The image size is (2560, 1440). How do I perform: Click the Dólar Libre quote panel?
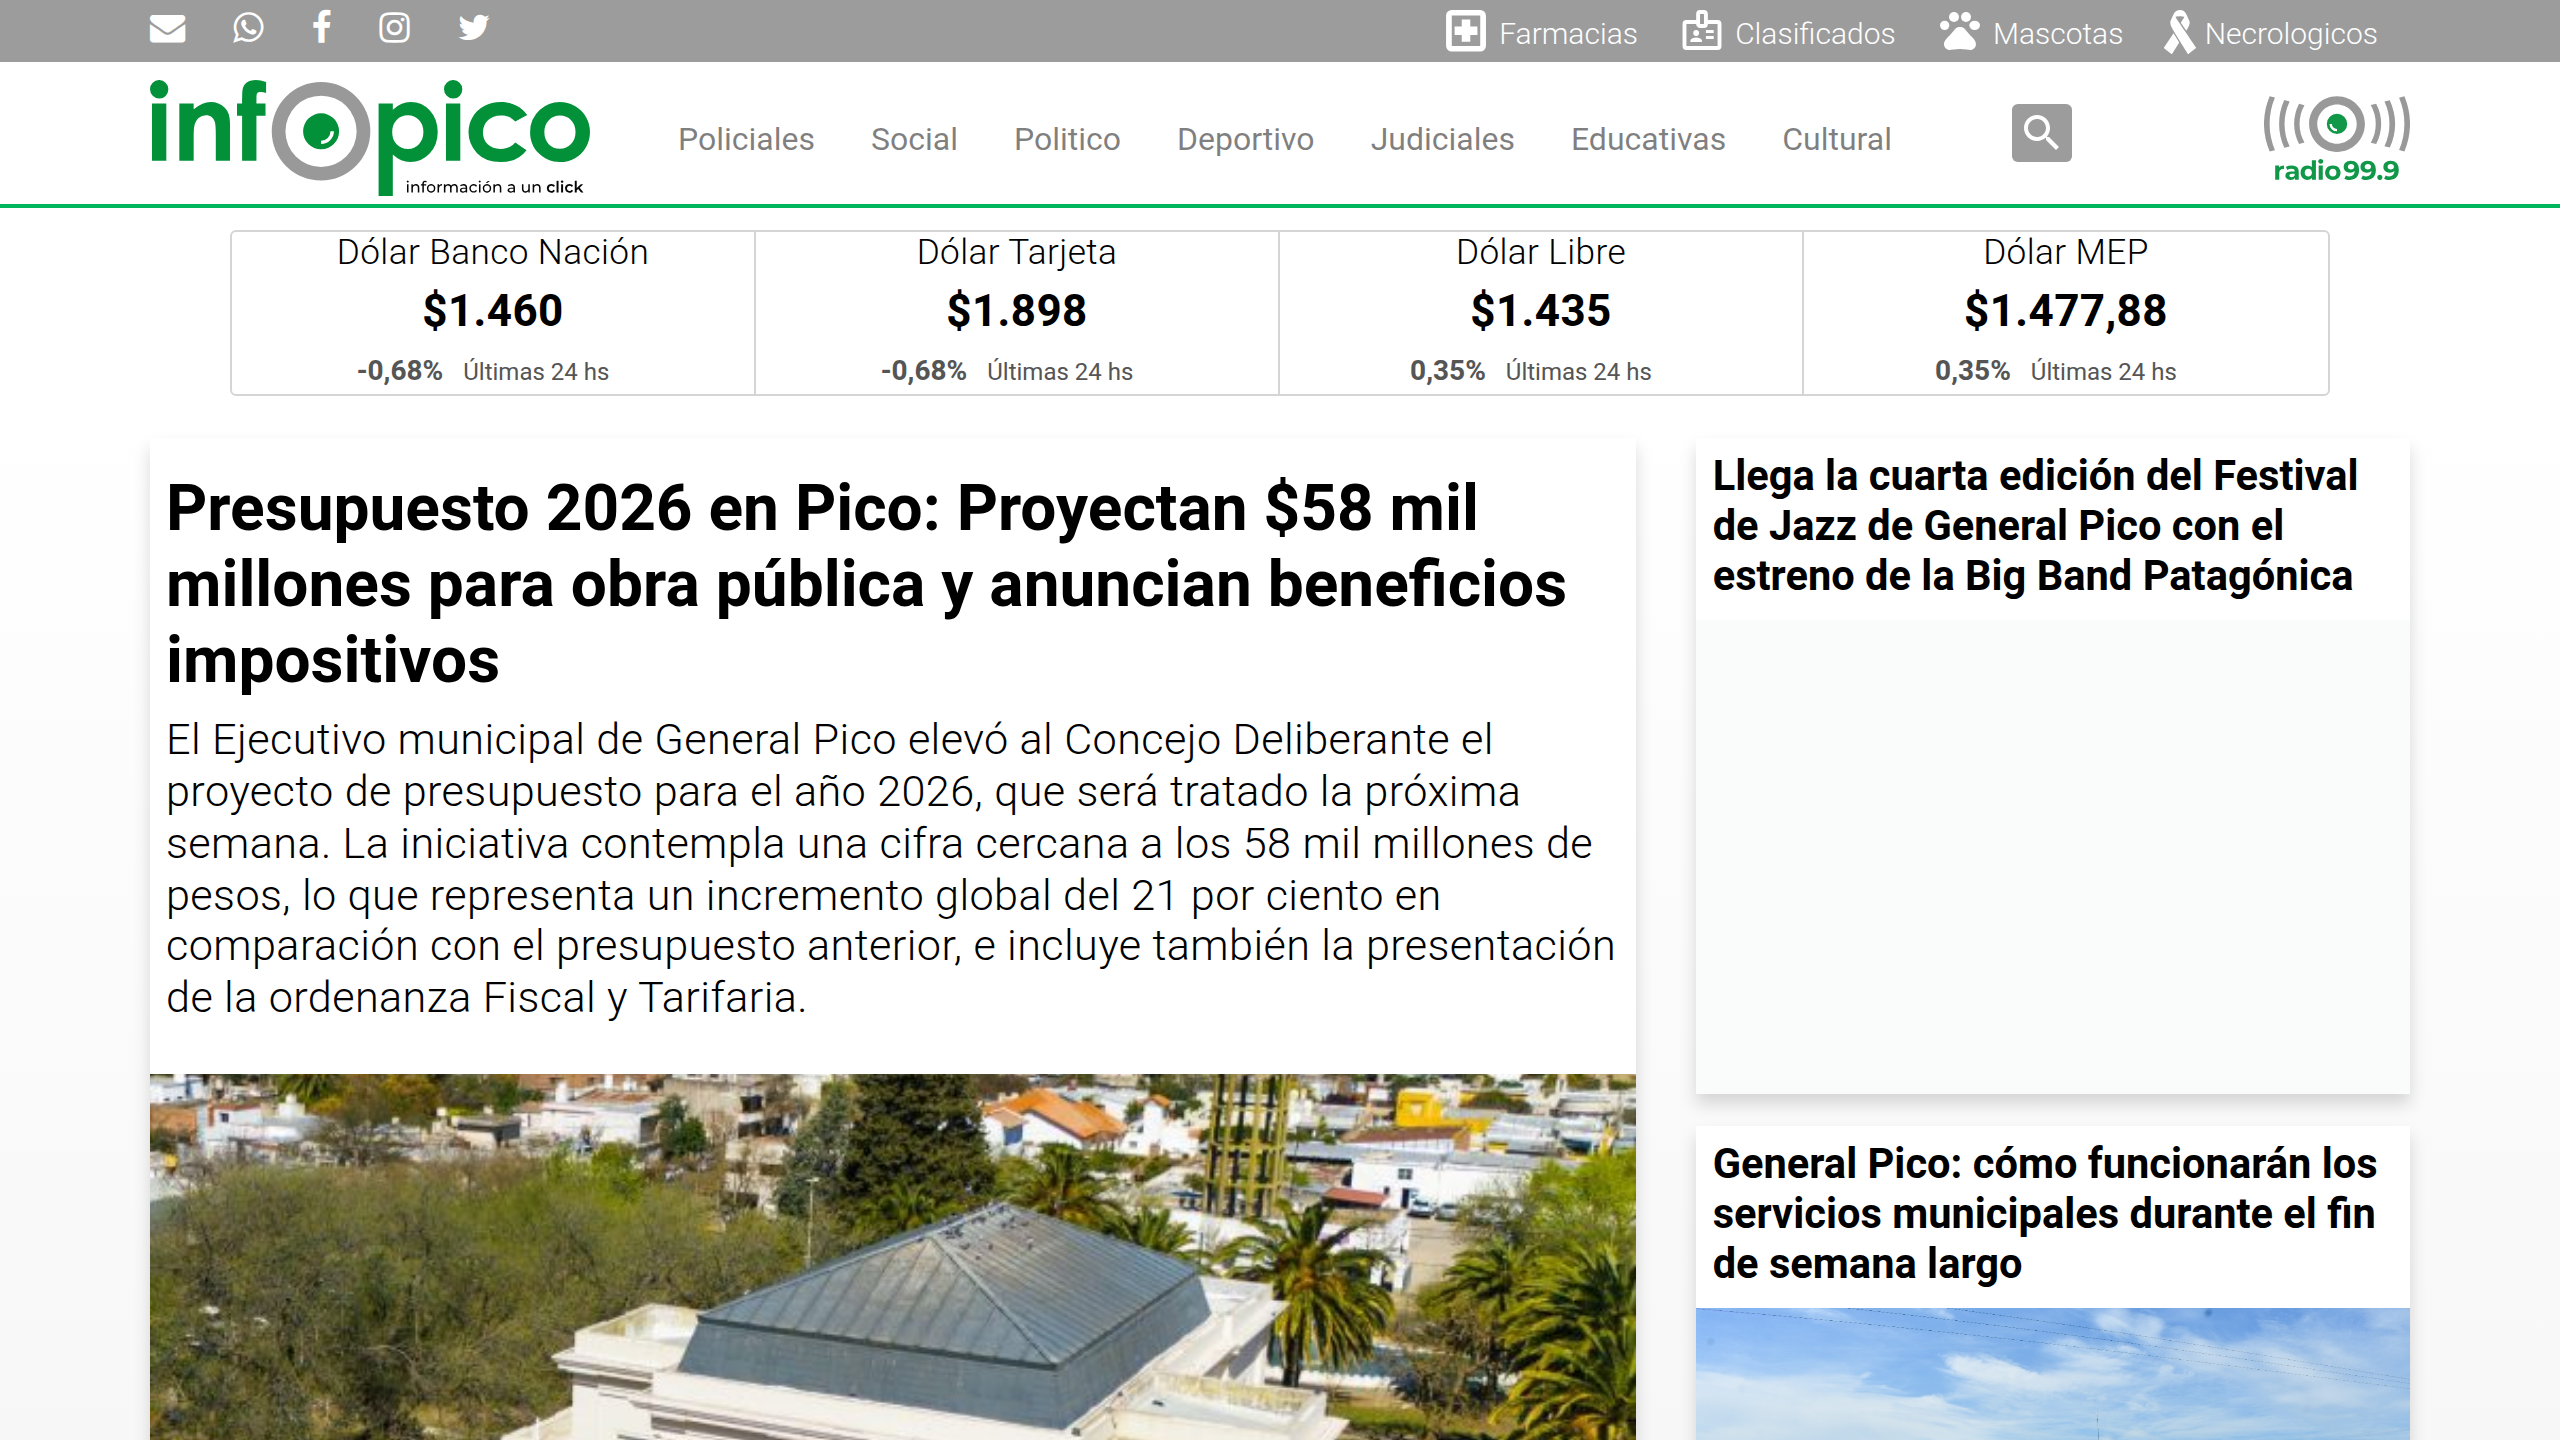pyautogui.click(x=1540, y=311)
